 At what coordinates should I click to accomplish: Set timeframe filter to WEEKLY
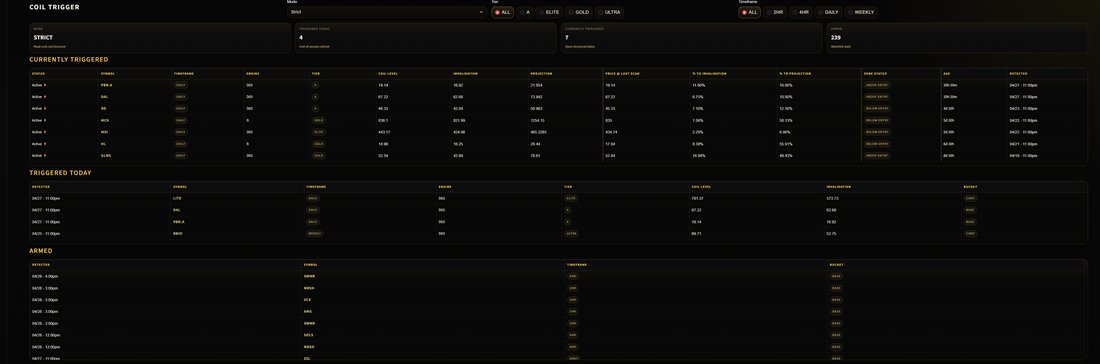(861, 12)
